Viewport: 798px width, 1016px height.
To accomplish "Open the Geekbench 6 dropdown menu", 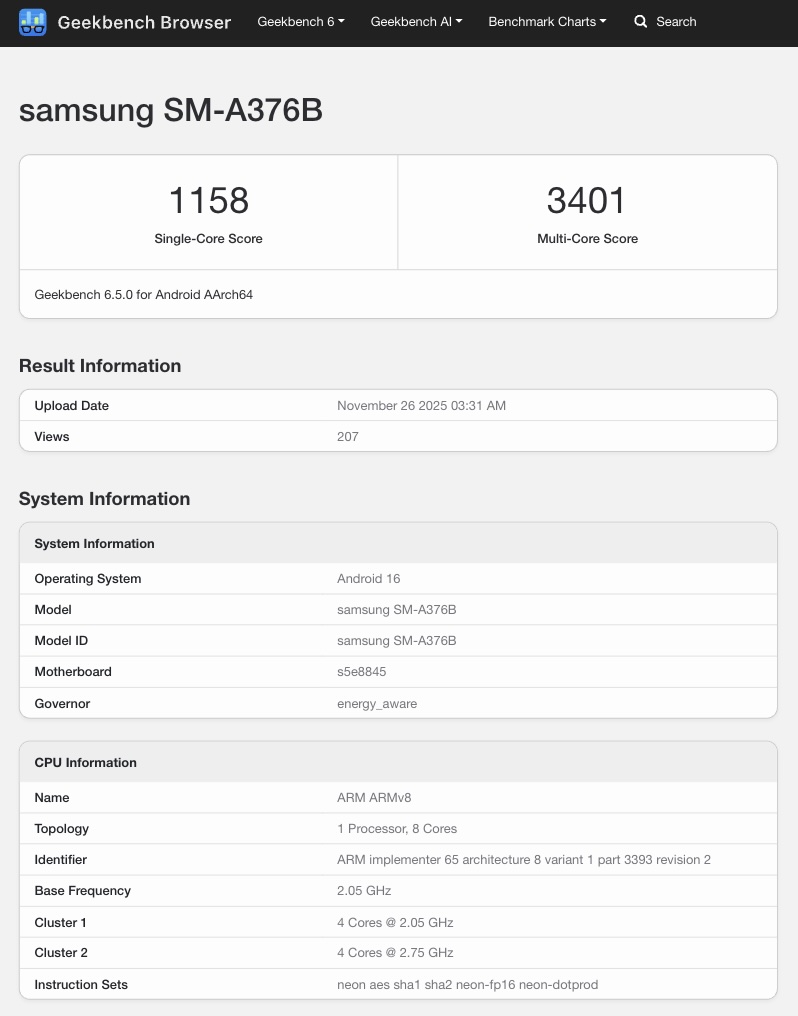I will (300, 22).
